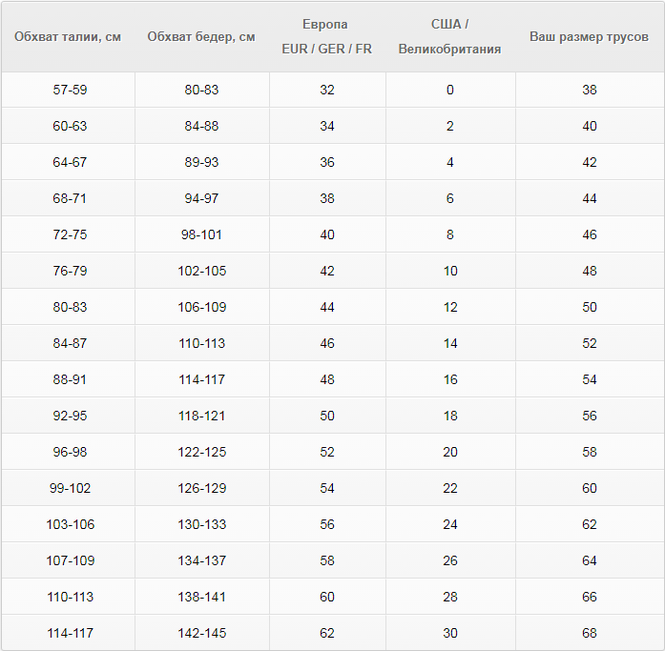Image resolution: width=665 pixels, height=651 pixels.
Task: Select the 'Европа EUR / GER / FR' header
Action: pos(327,37)
